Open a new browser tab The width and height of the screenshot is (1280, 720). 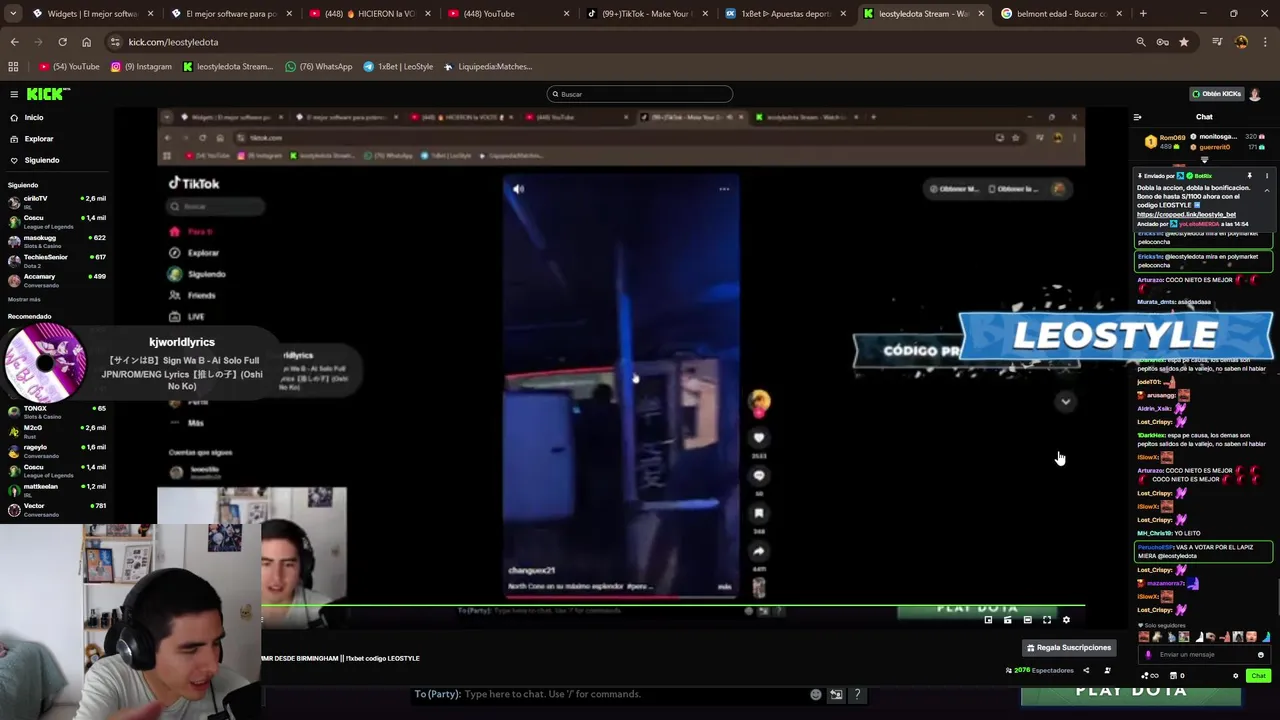(1143, 14)
